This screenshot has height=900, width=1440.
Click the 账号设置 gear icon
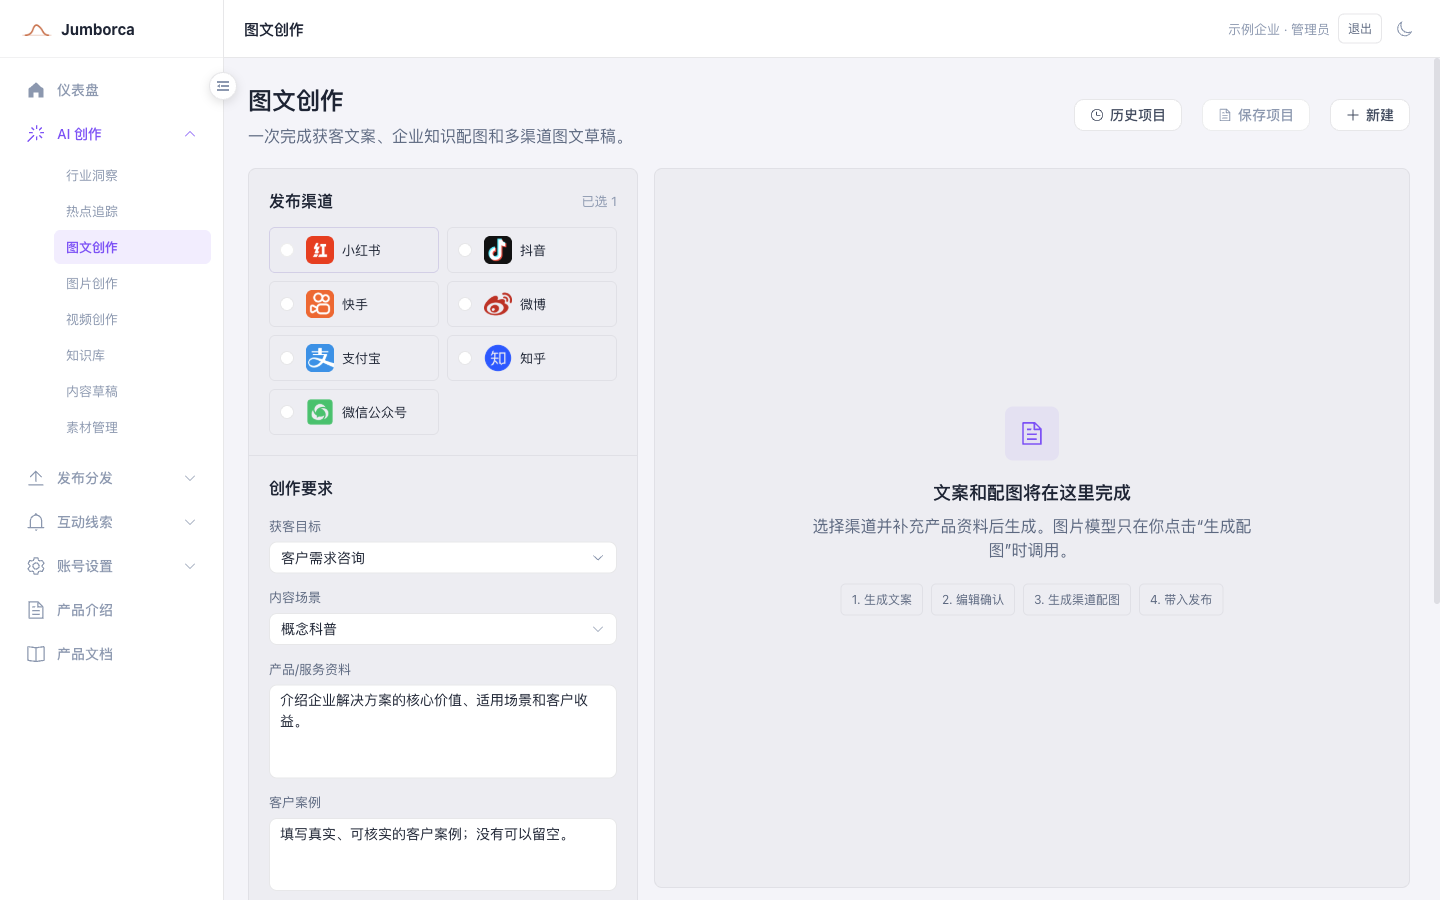[x=36, y=566]
